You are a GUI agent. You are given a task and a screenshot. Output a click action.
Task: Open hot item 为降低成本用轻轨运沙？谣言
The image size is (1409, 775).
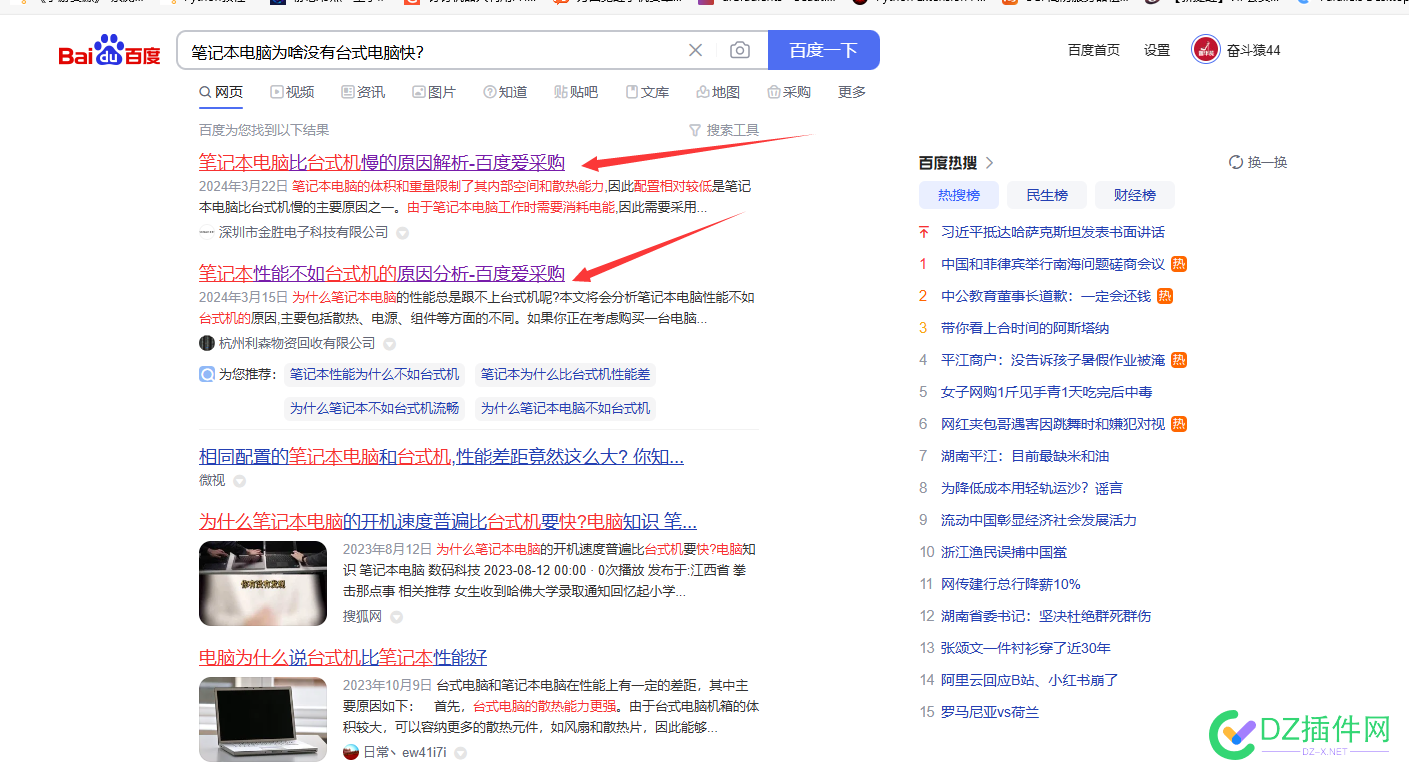[x=1032, y=488]
